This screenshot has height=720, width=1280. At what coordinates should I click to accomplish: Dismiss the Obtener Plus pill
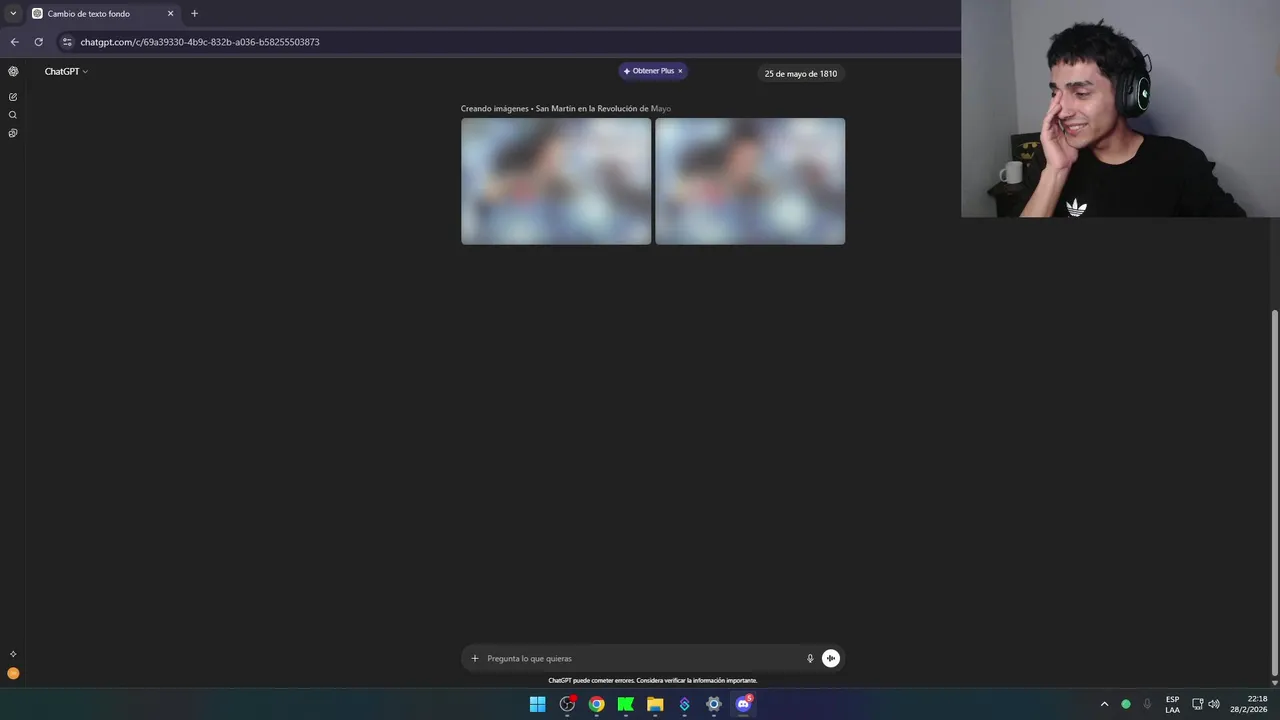[x=680, y=71]
